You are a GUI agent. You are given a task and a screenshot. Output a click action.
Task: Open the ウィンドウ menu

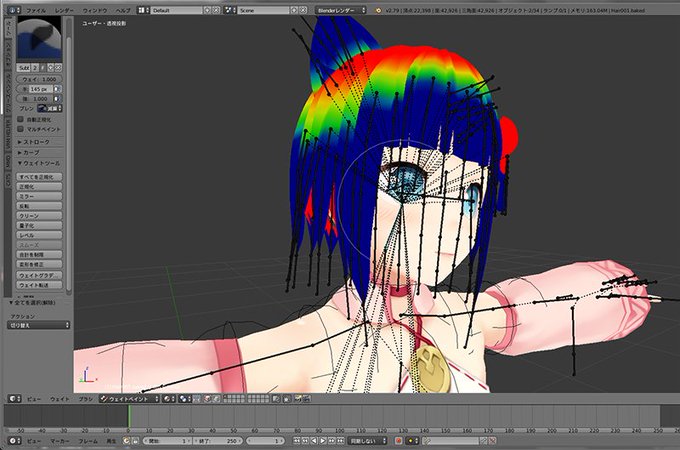tap(95, 10)
